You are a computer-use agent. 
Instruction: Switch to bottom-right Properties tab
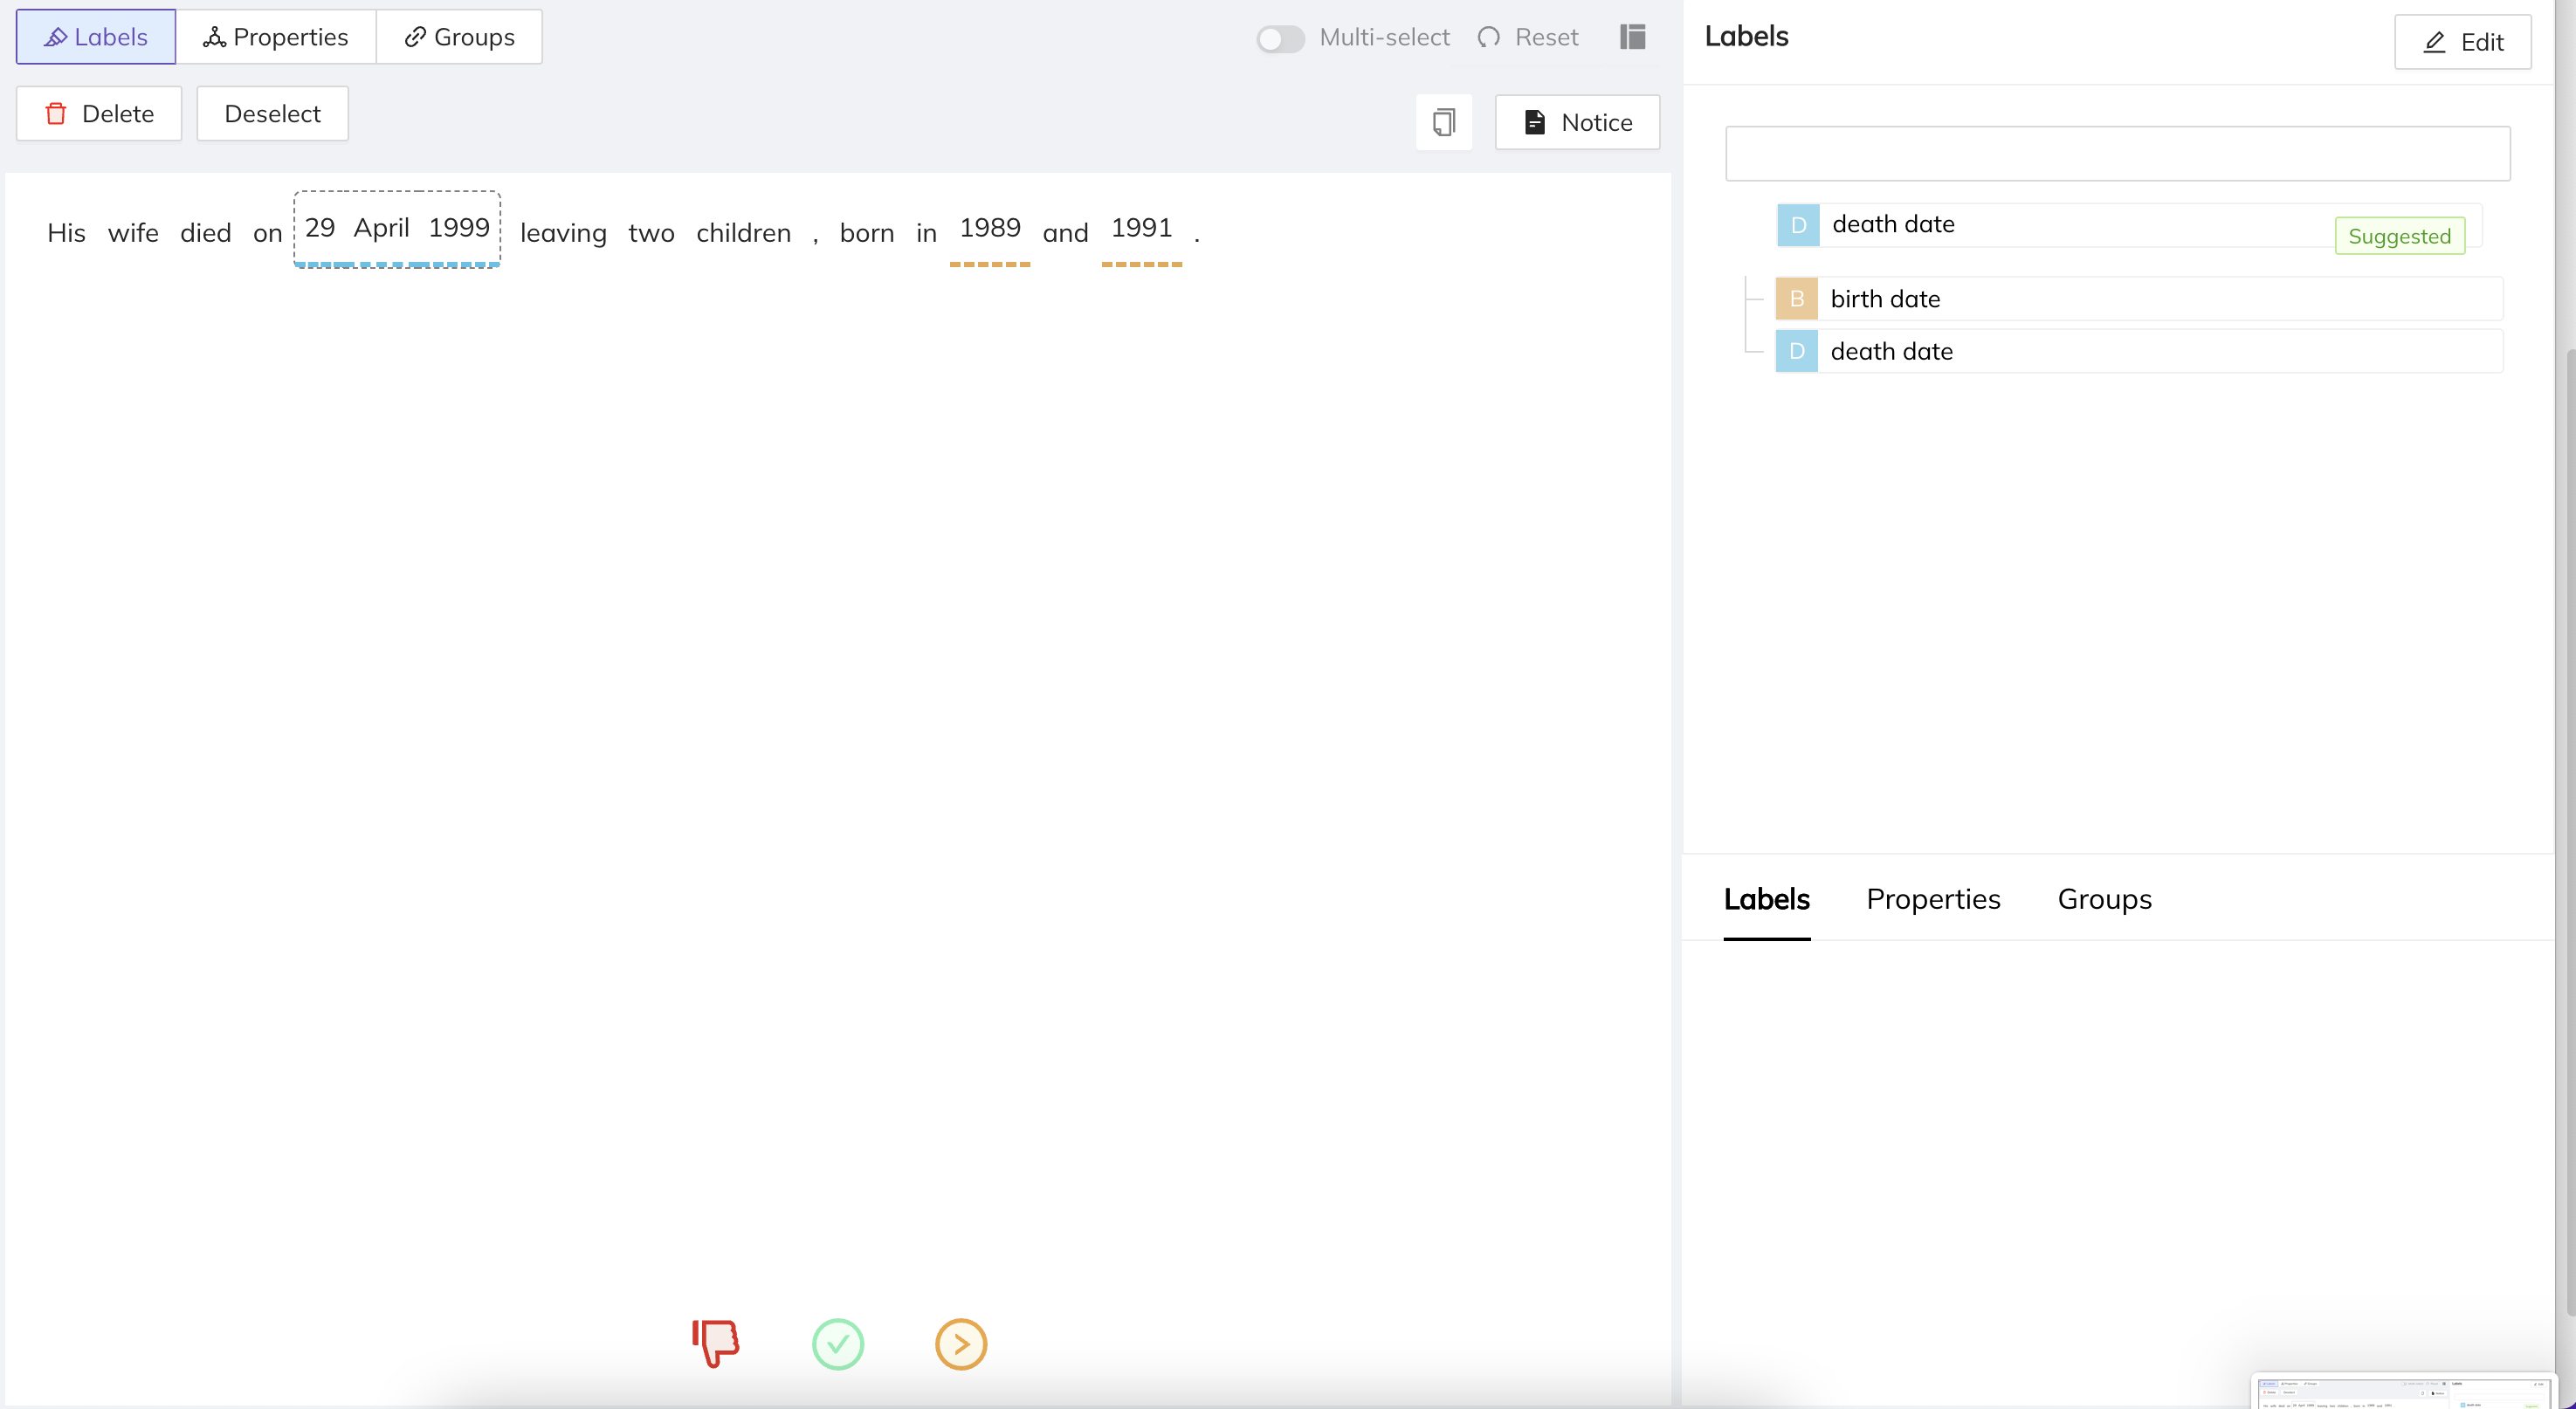point(1933,899)
